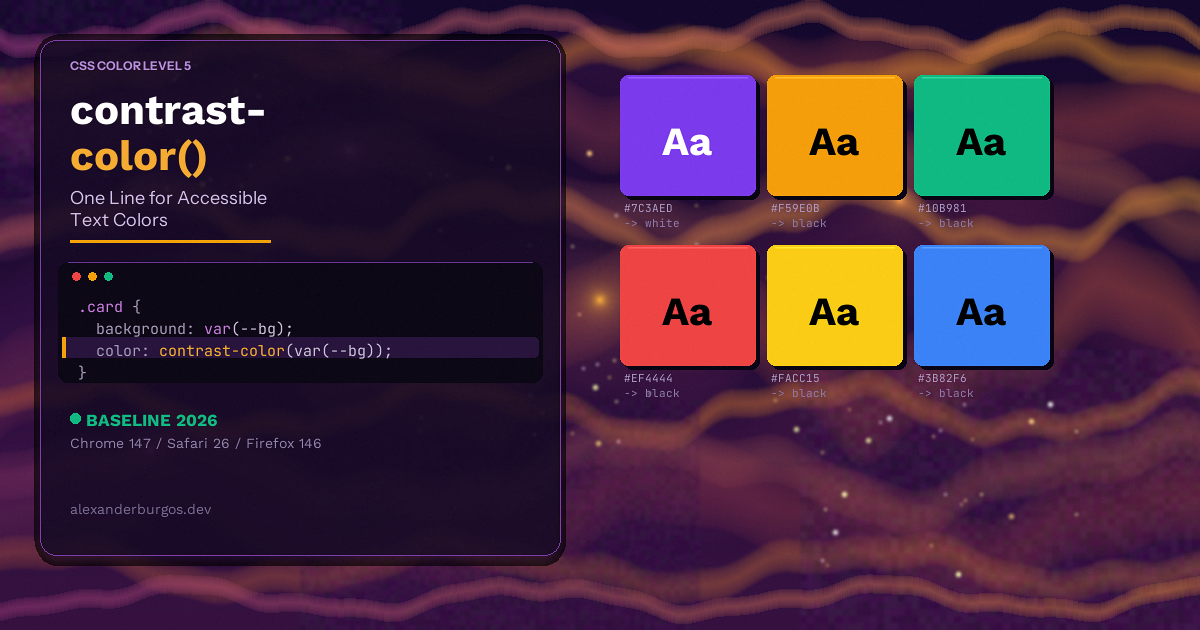Click the green dot in code window
The image size is (1200, 630).
[x=109, y=277]
